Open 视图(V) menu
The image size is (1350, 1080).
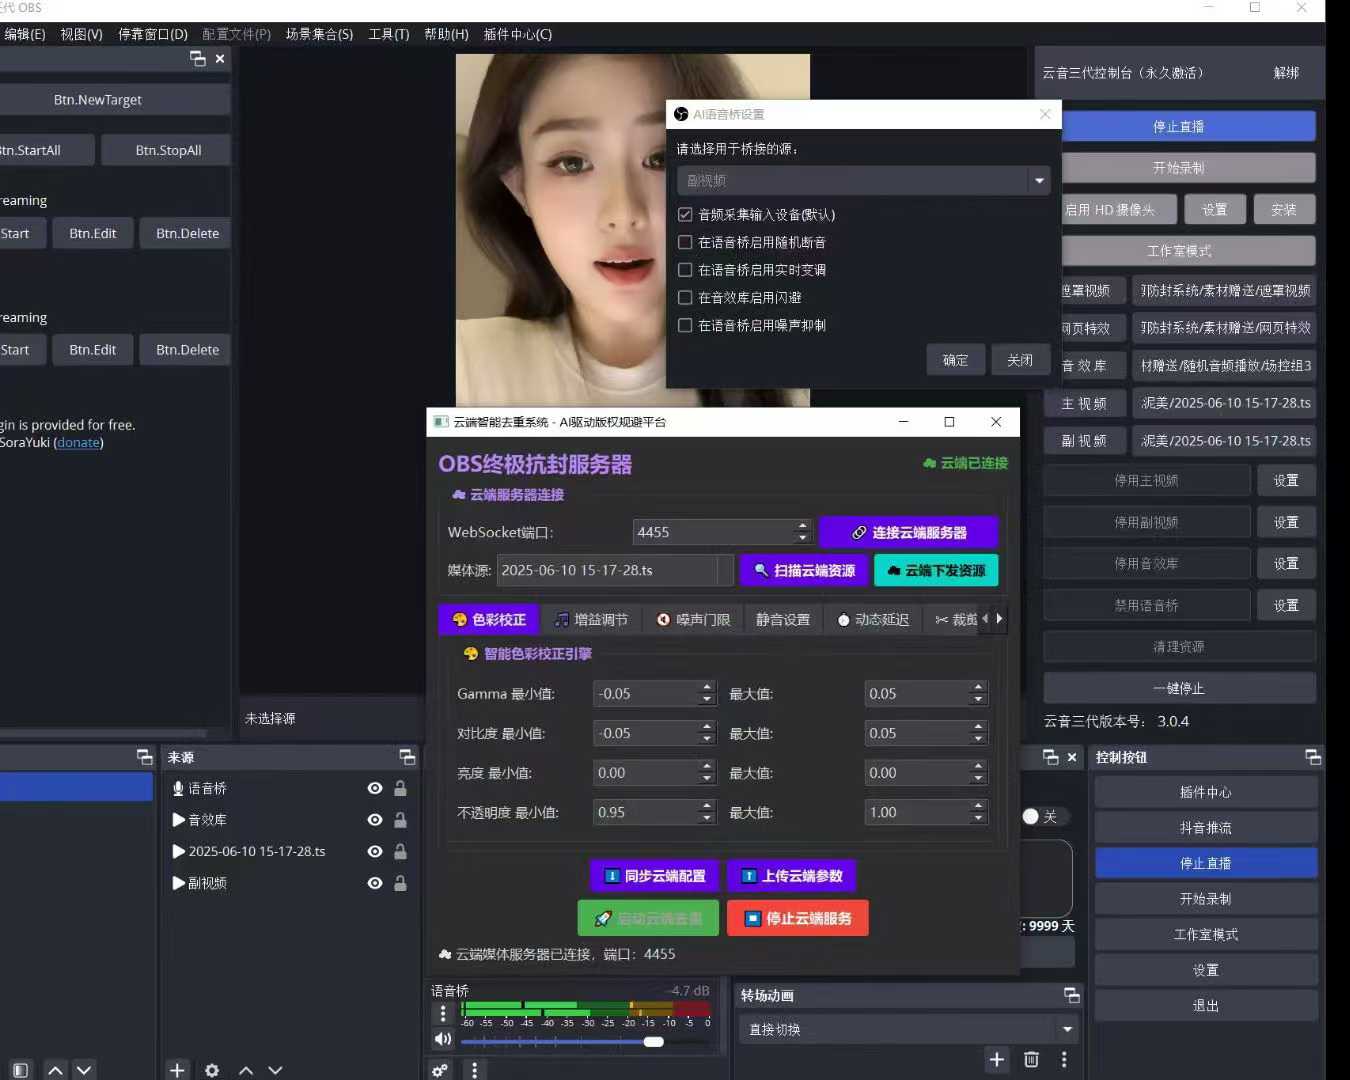pos(81,34)
